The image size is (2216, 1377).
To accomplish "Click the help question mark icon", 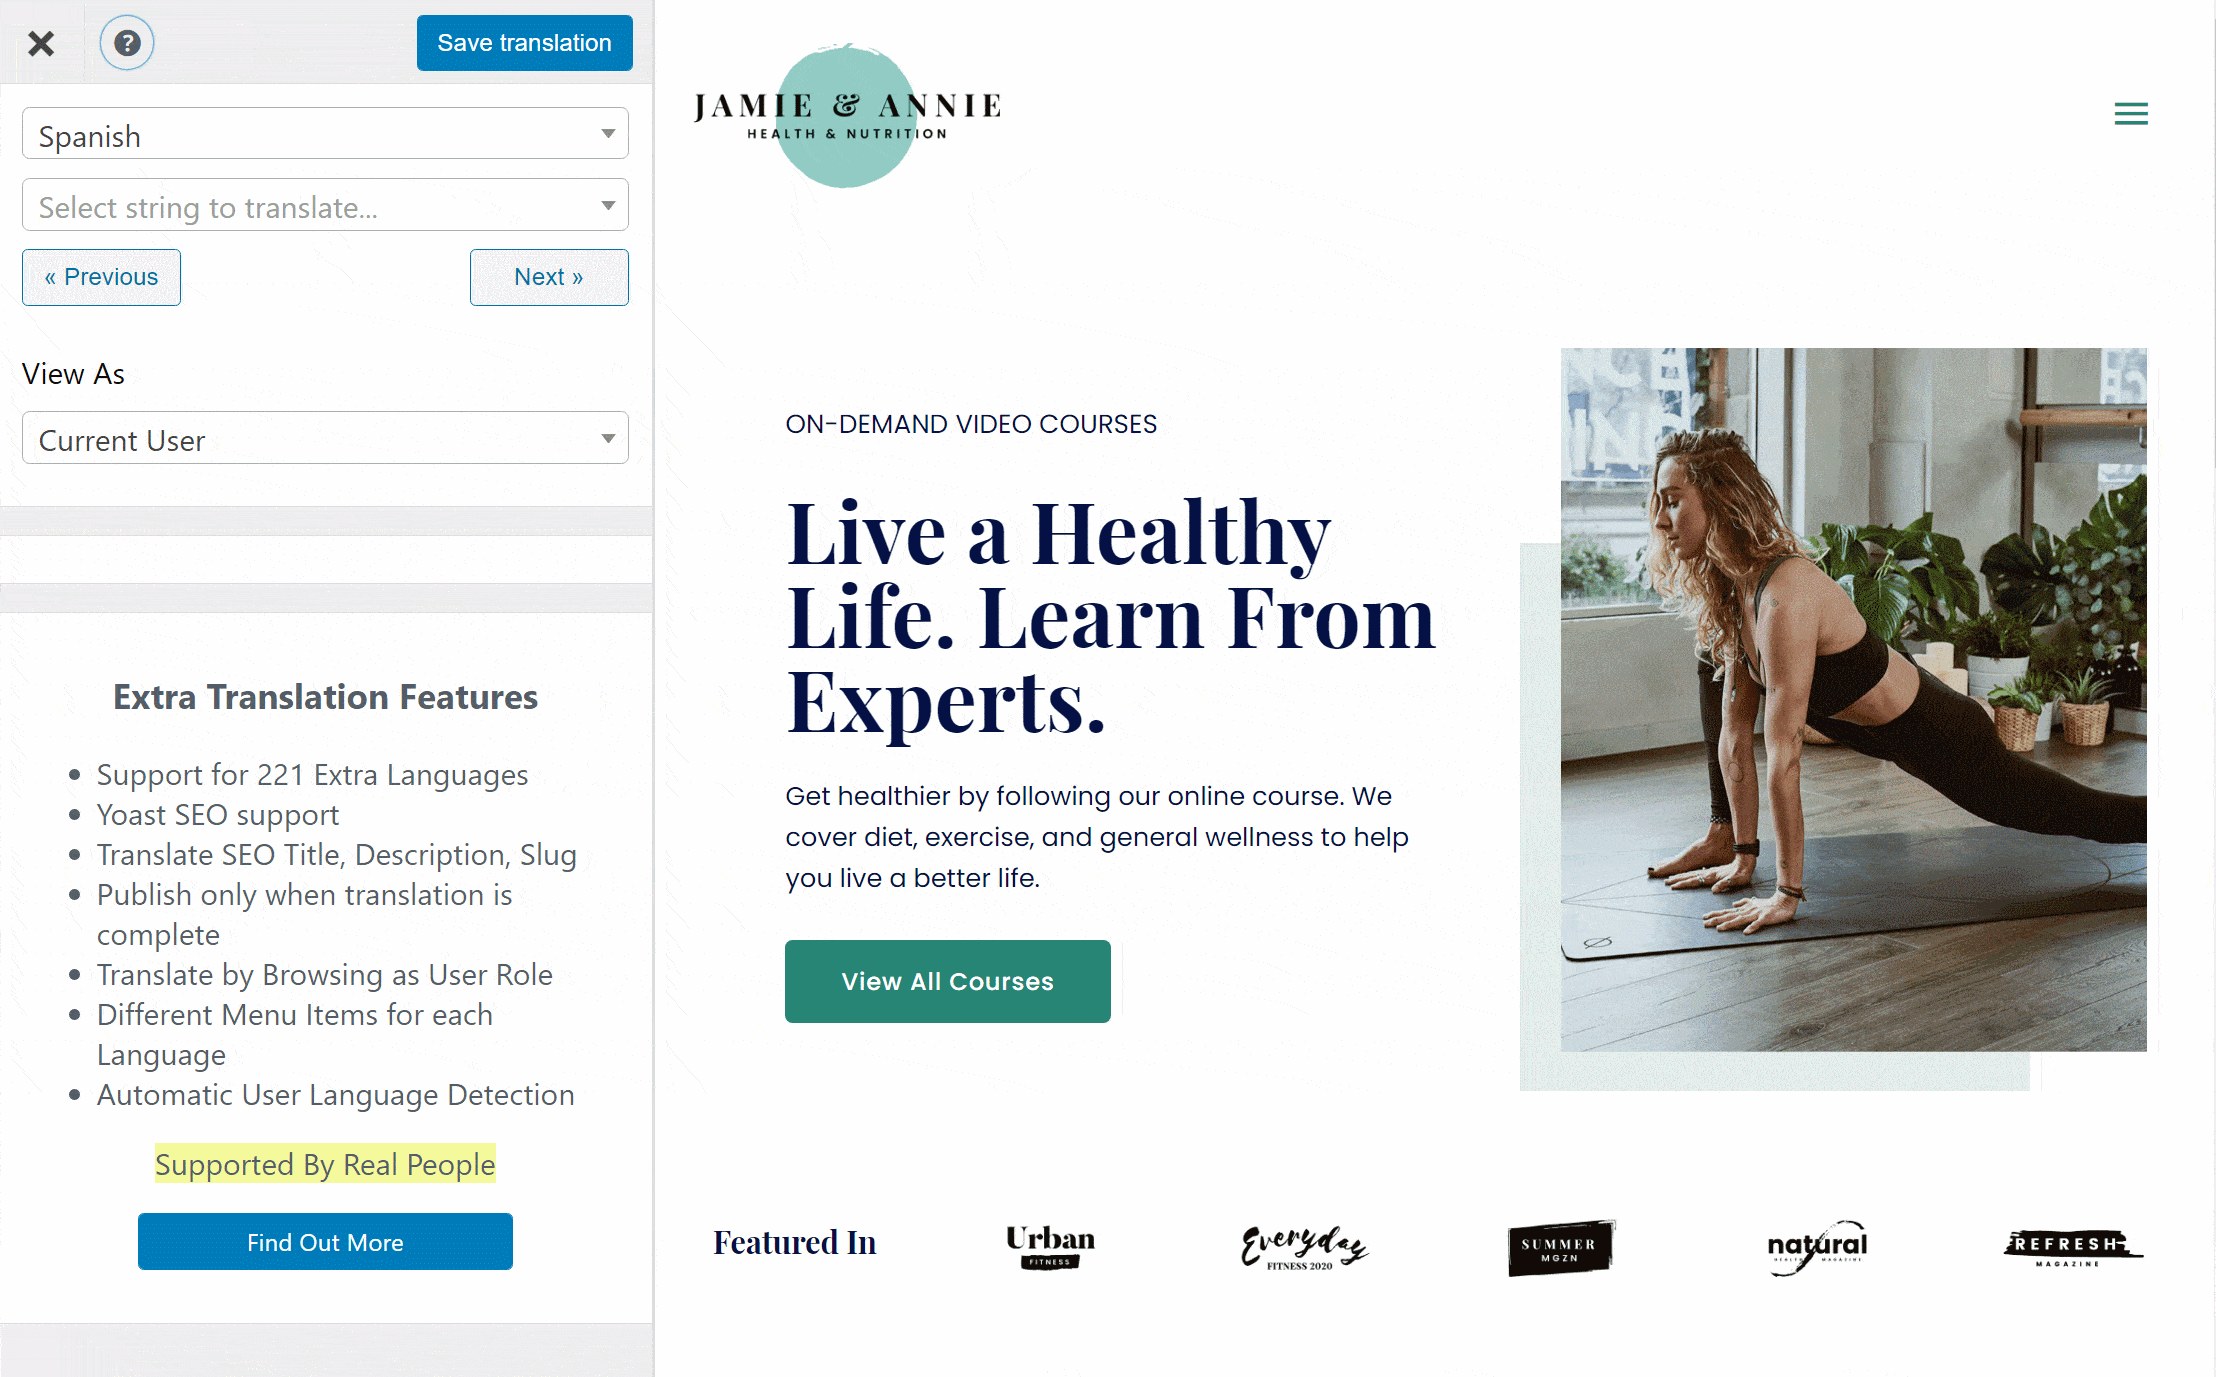I will (x=127, y=43).
